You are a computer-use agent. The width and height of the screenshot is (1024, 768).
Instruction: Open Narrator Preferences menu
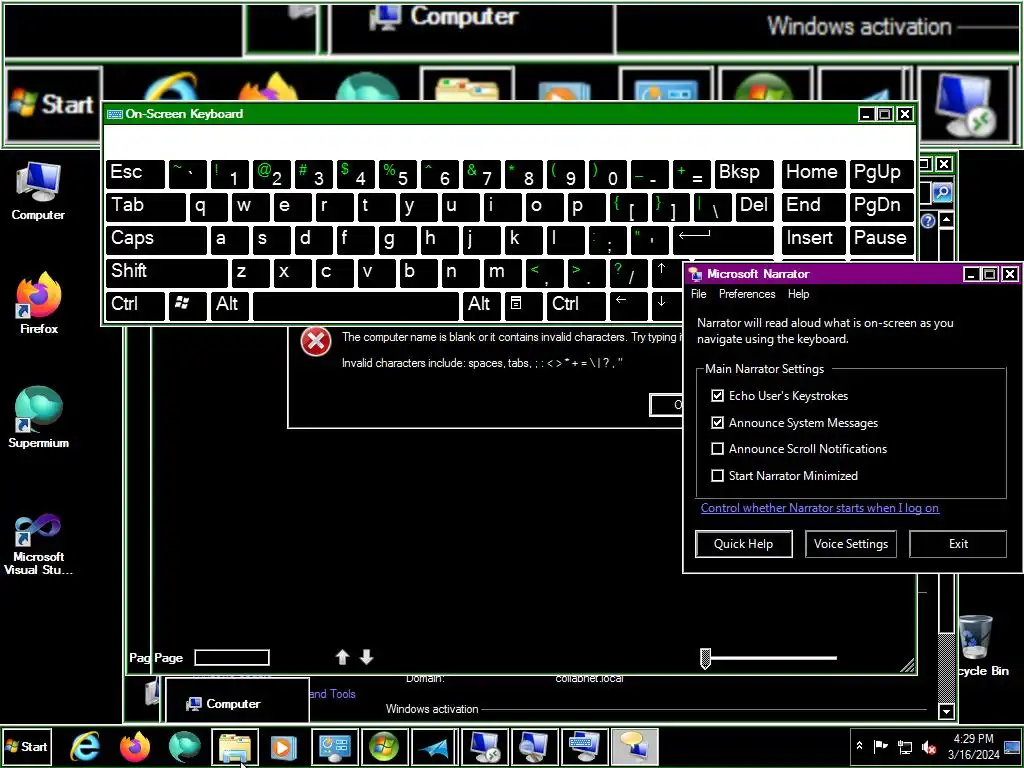pyautogui.click(x=747, y=294)
